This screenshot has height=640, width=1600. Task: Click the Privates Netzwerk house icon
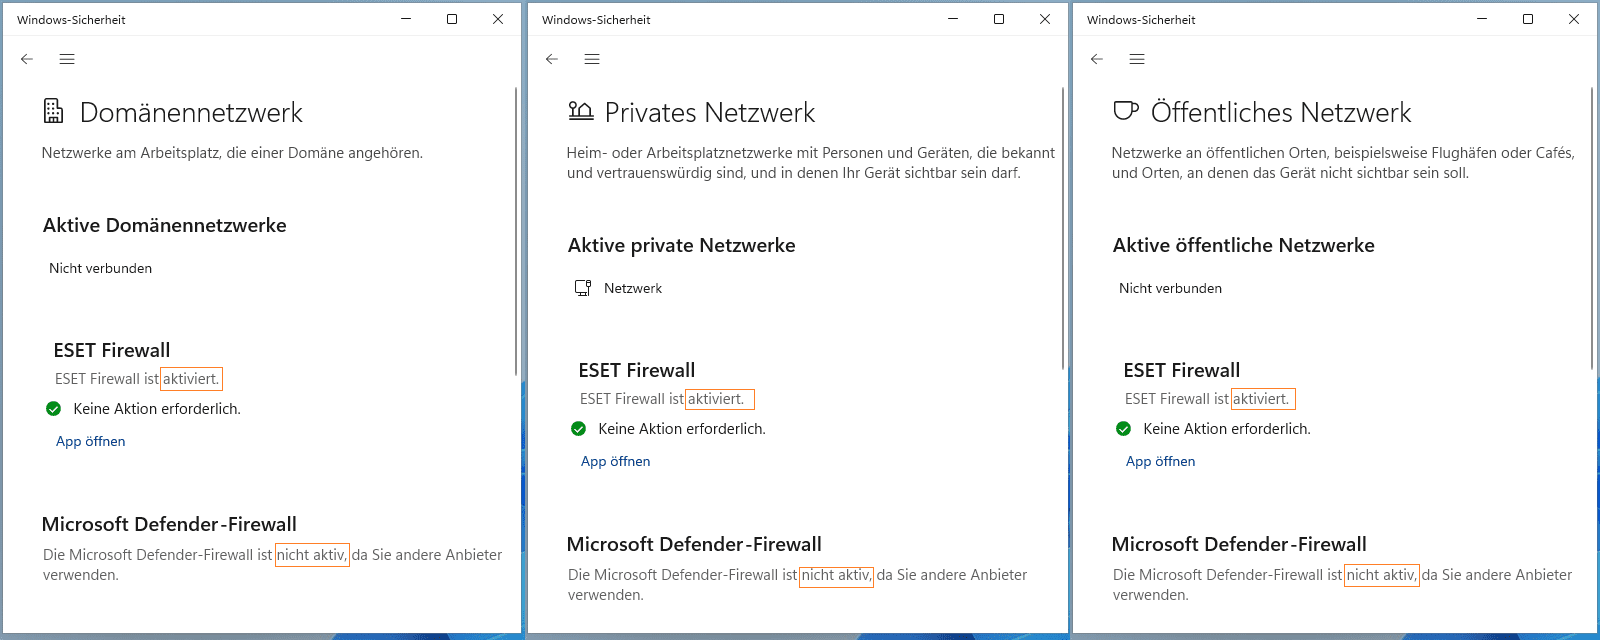tap(580, 111)
